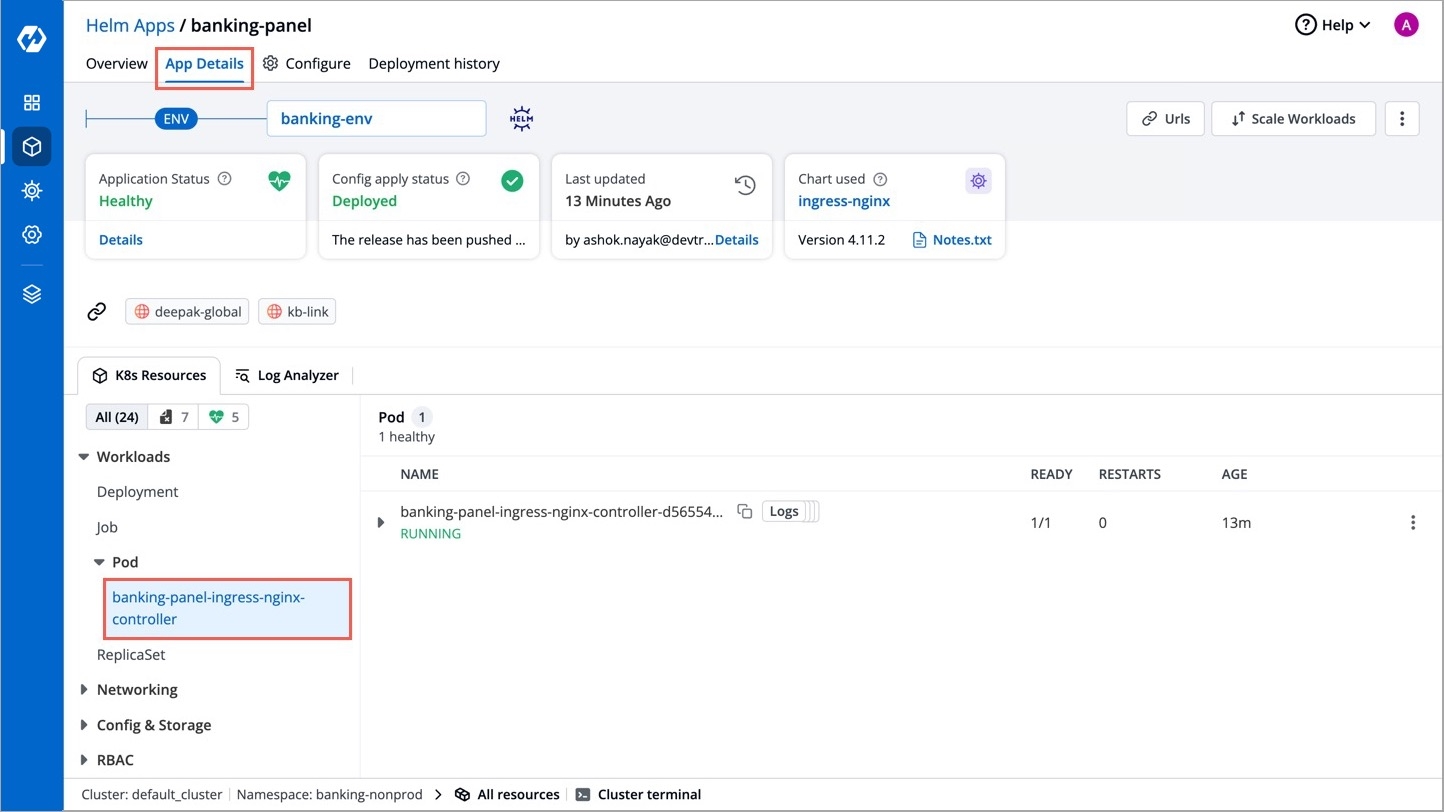Open the three-dot menu for the pod row
The height and width of the screenshot is (812, 1444).
click(x=1412, y=522)
